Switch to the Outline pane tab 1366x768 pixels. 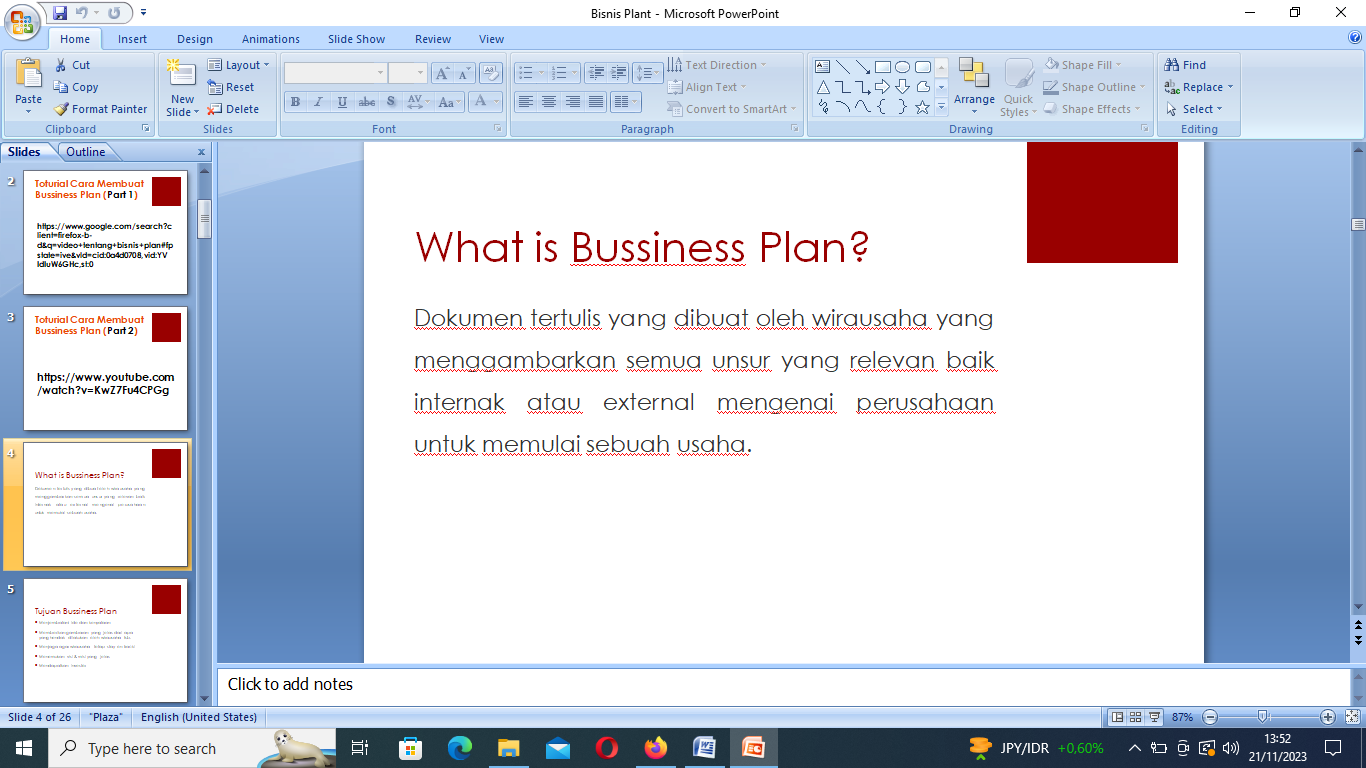point(86,152)
